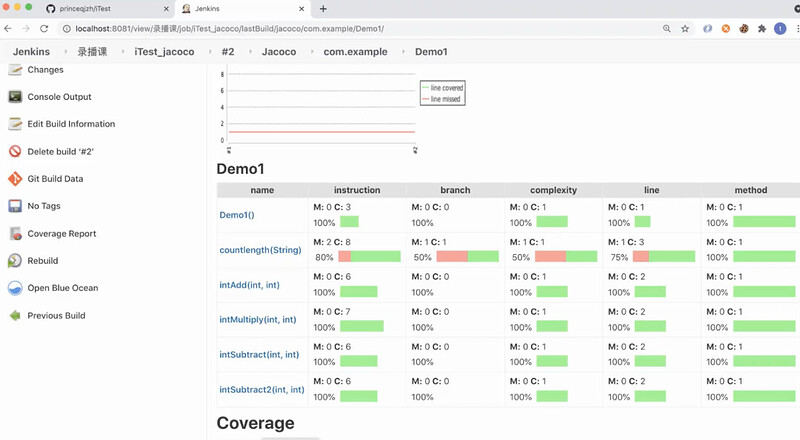
Task: Go to Jenkins breadcrumb home
Action: pyautogui.click(x=31, y=52)
